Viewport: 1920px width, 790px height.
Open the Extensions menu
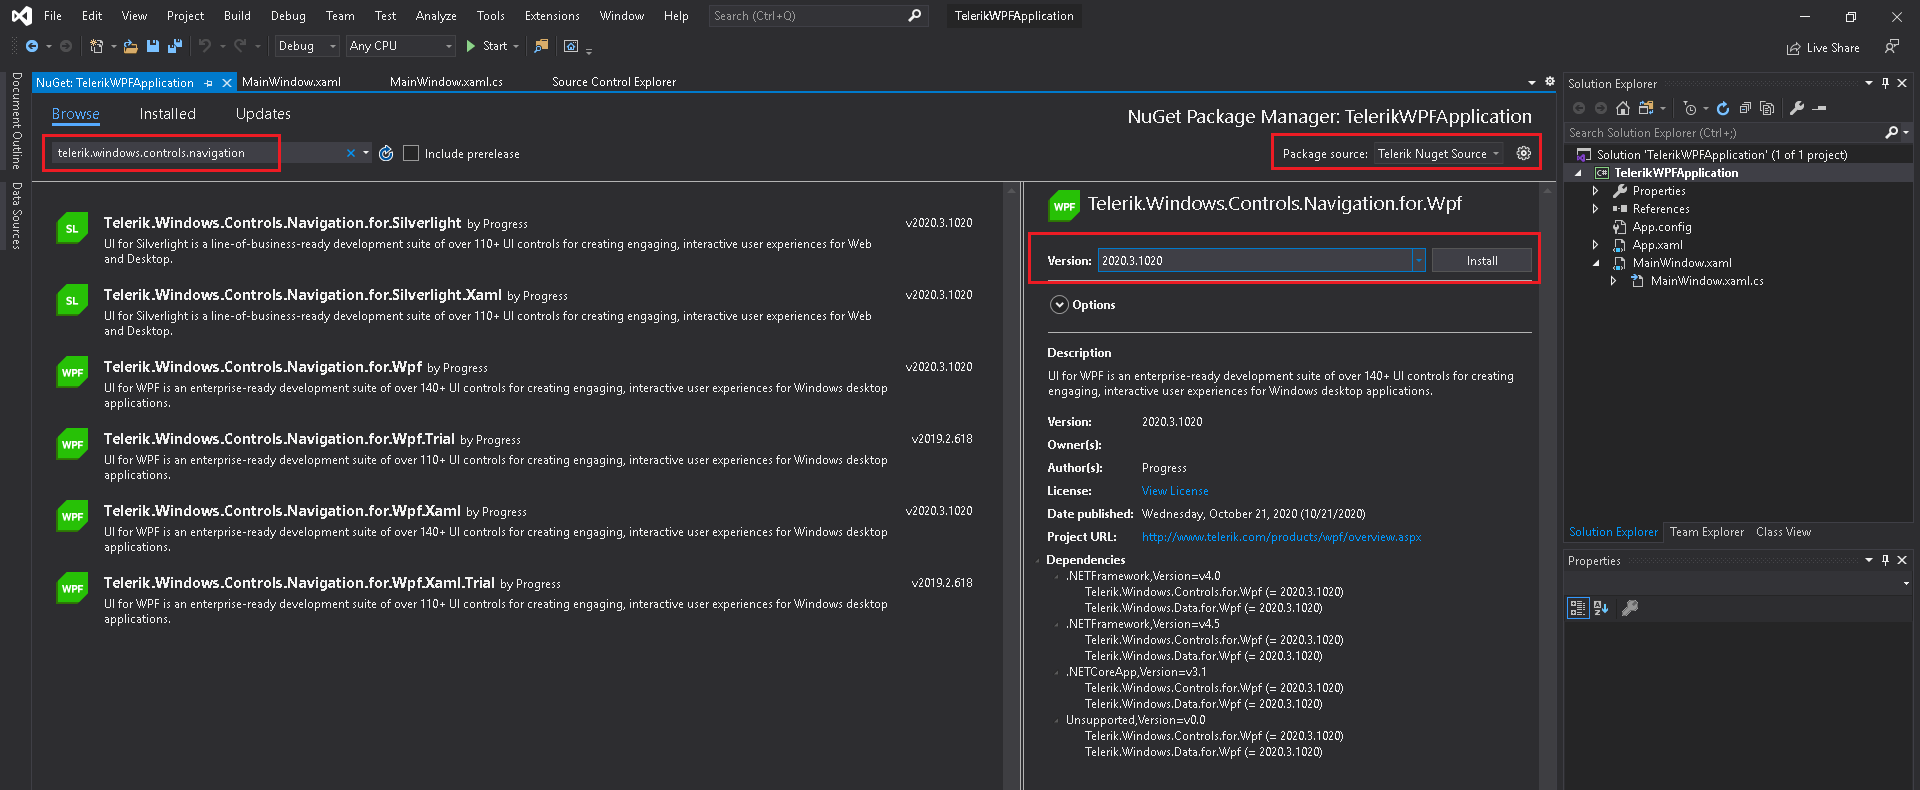[552, 16]
